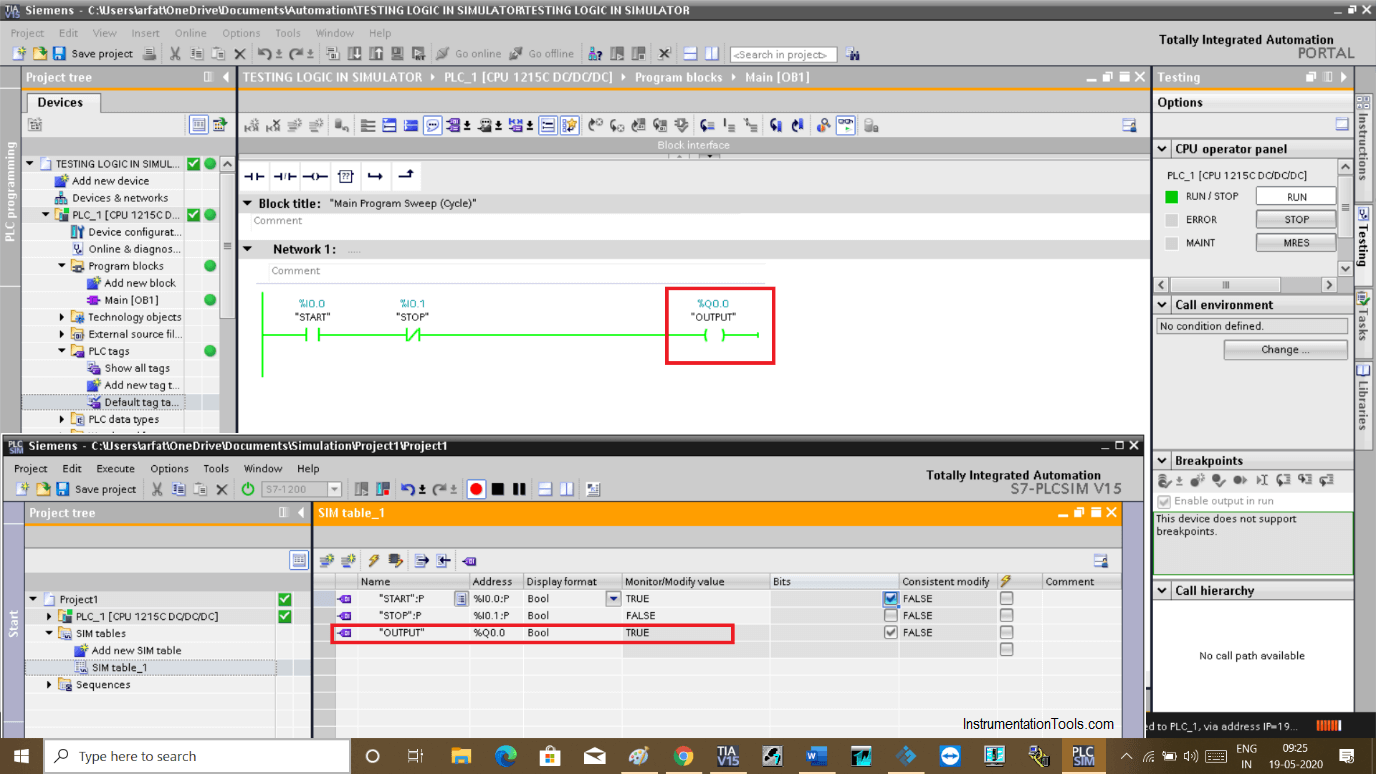Click the Windows taskbar search box
This screenshot has height=774, width=1376.
tap(196, 756)
